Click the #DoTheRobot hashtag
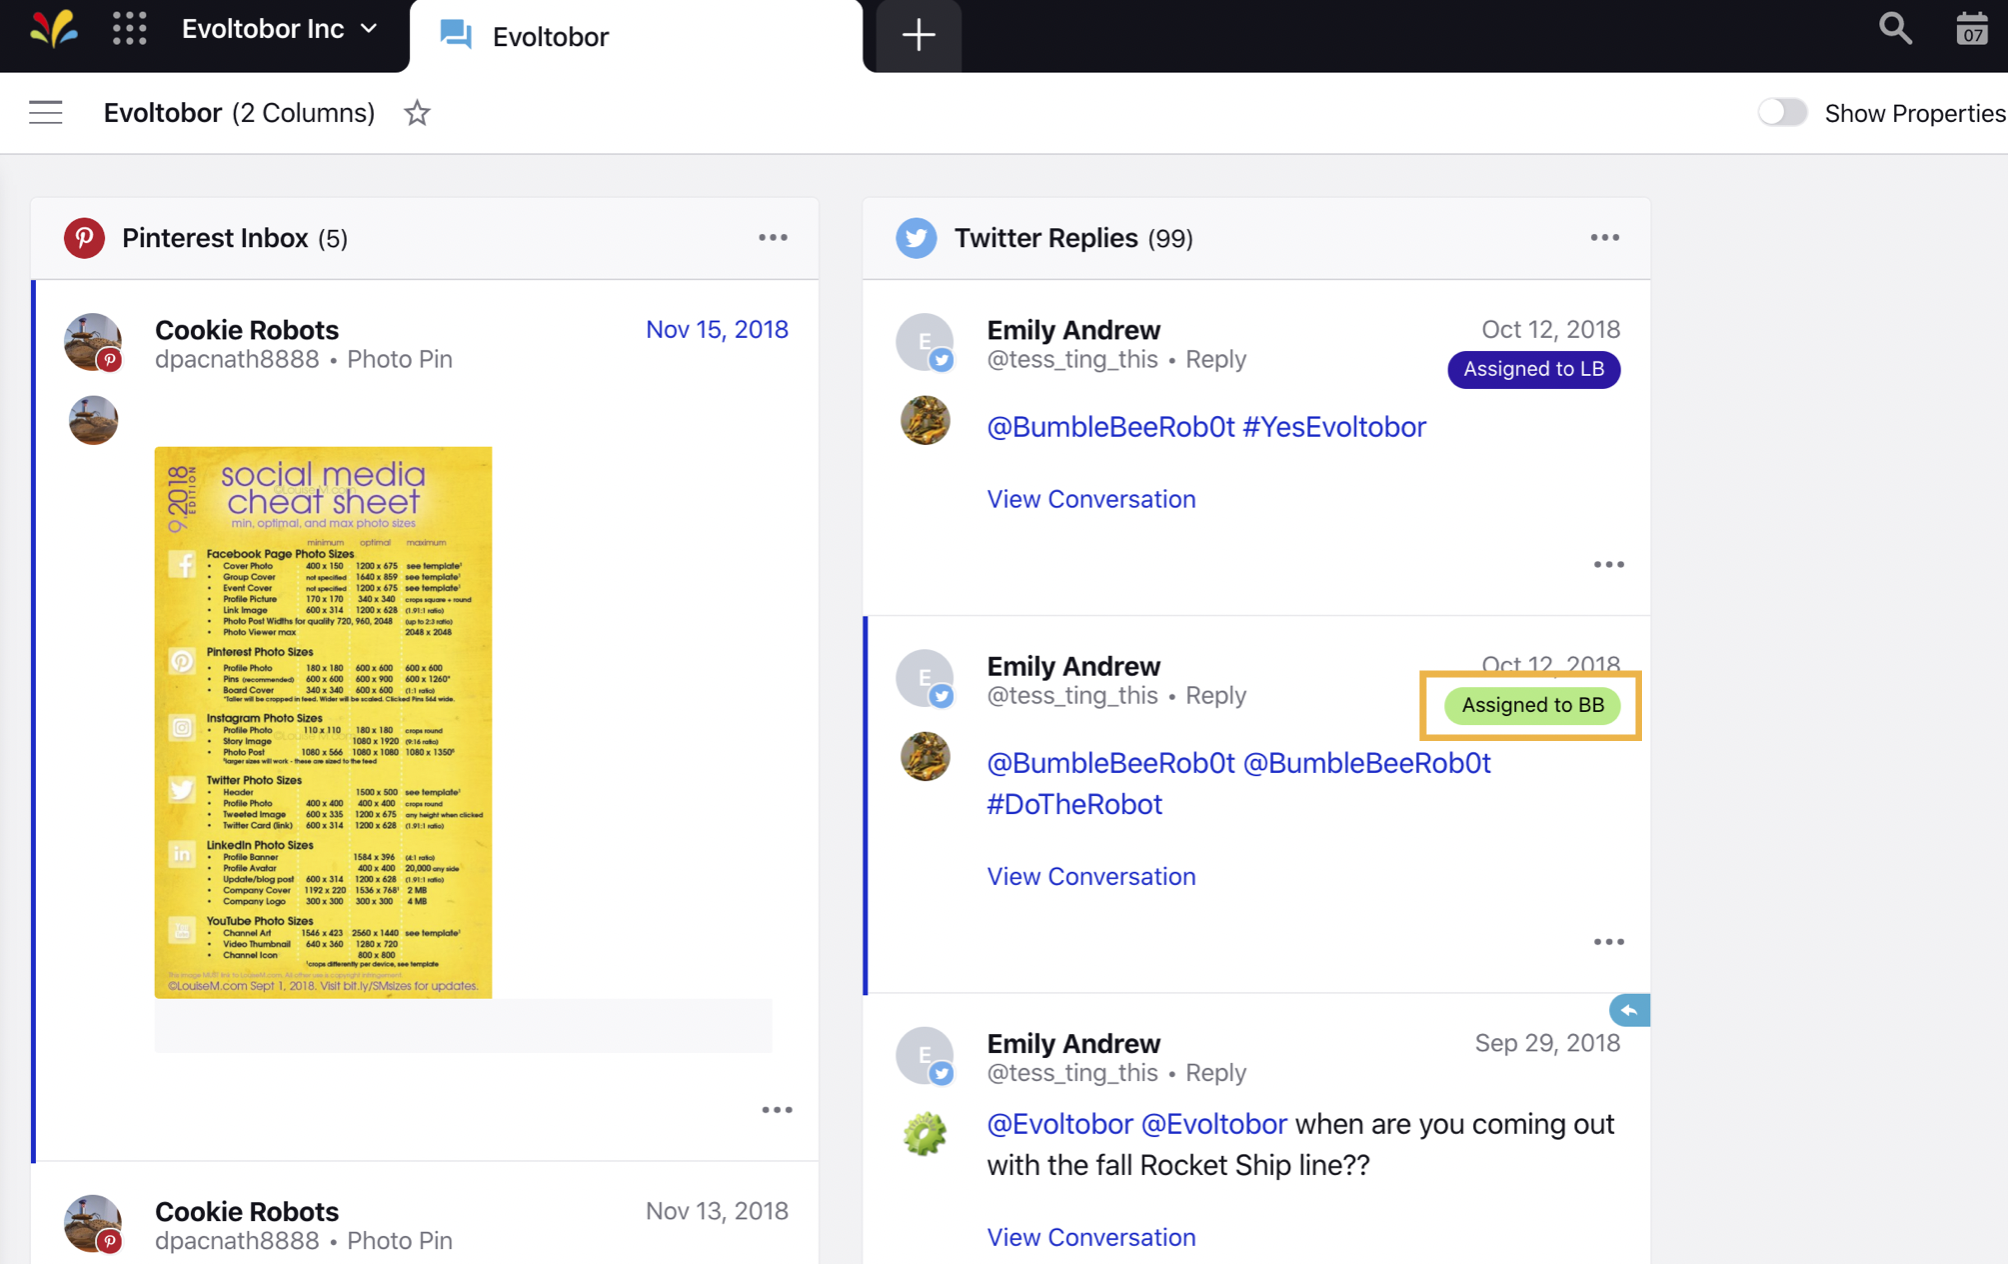The image size is (2008, 1264). tap(1074, 804)
